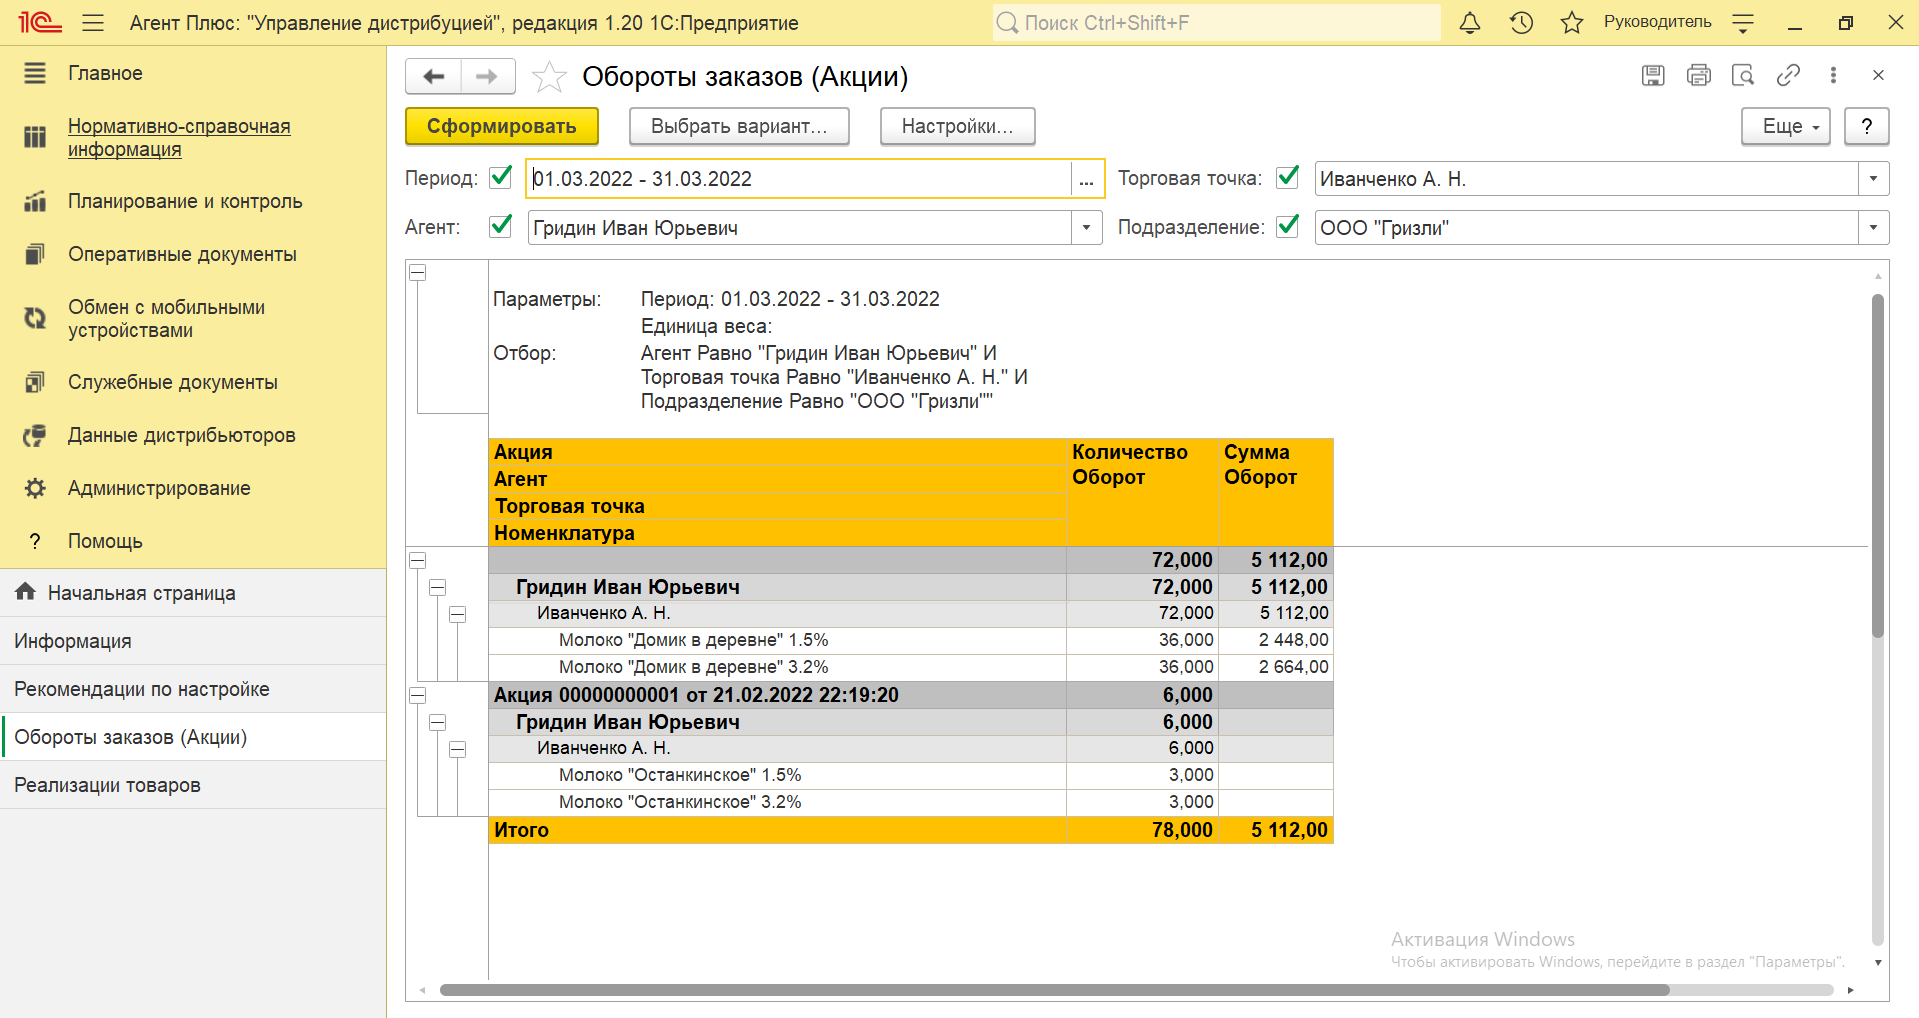Click Служебные документы section icon
This screenshot has width=1919, height=1018.
(35, 382)
